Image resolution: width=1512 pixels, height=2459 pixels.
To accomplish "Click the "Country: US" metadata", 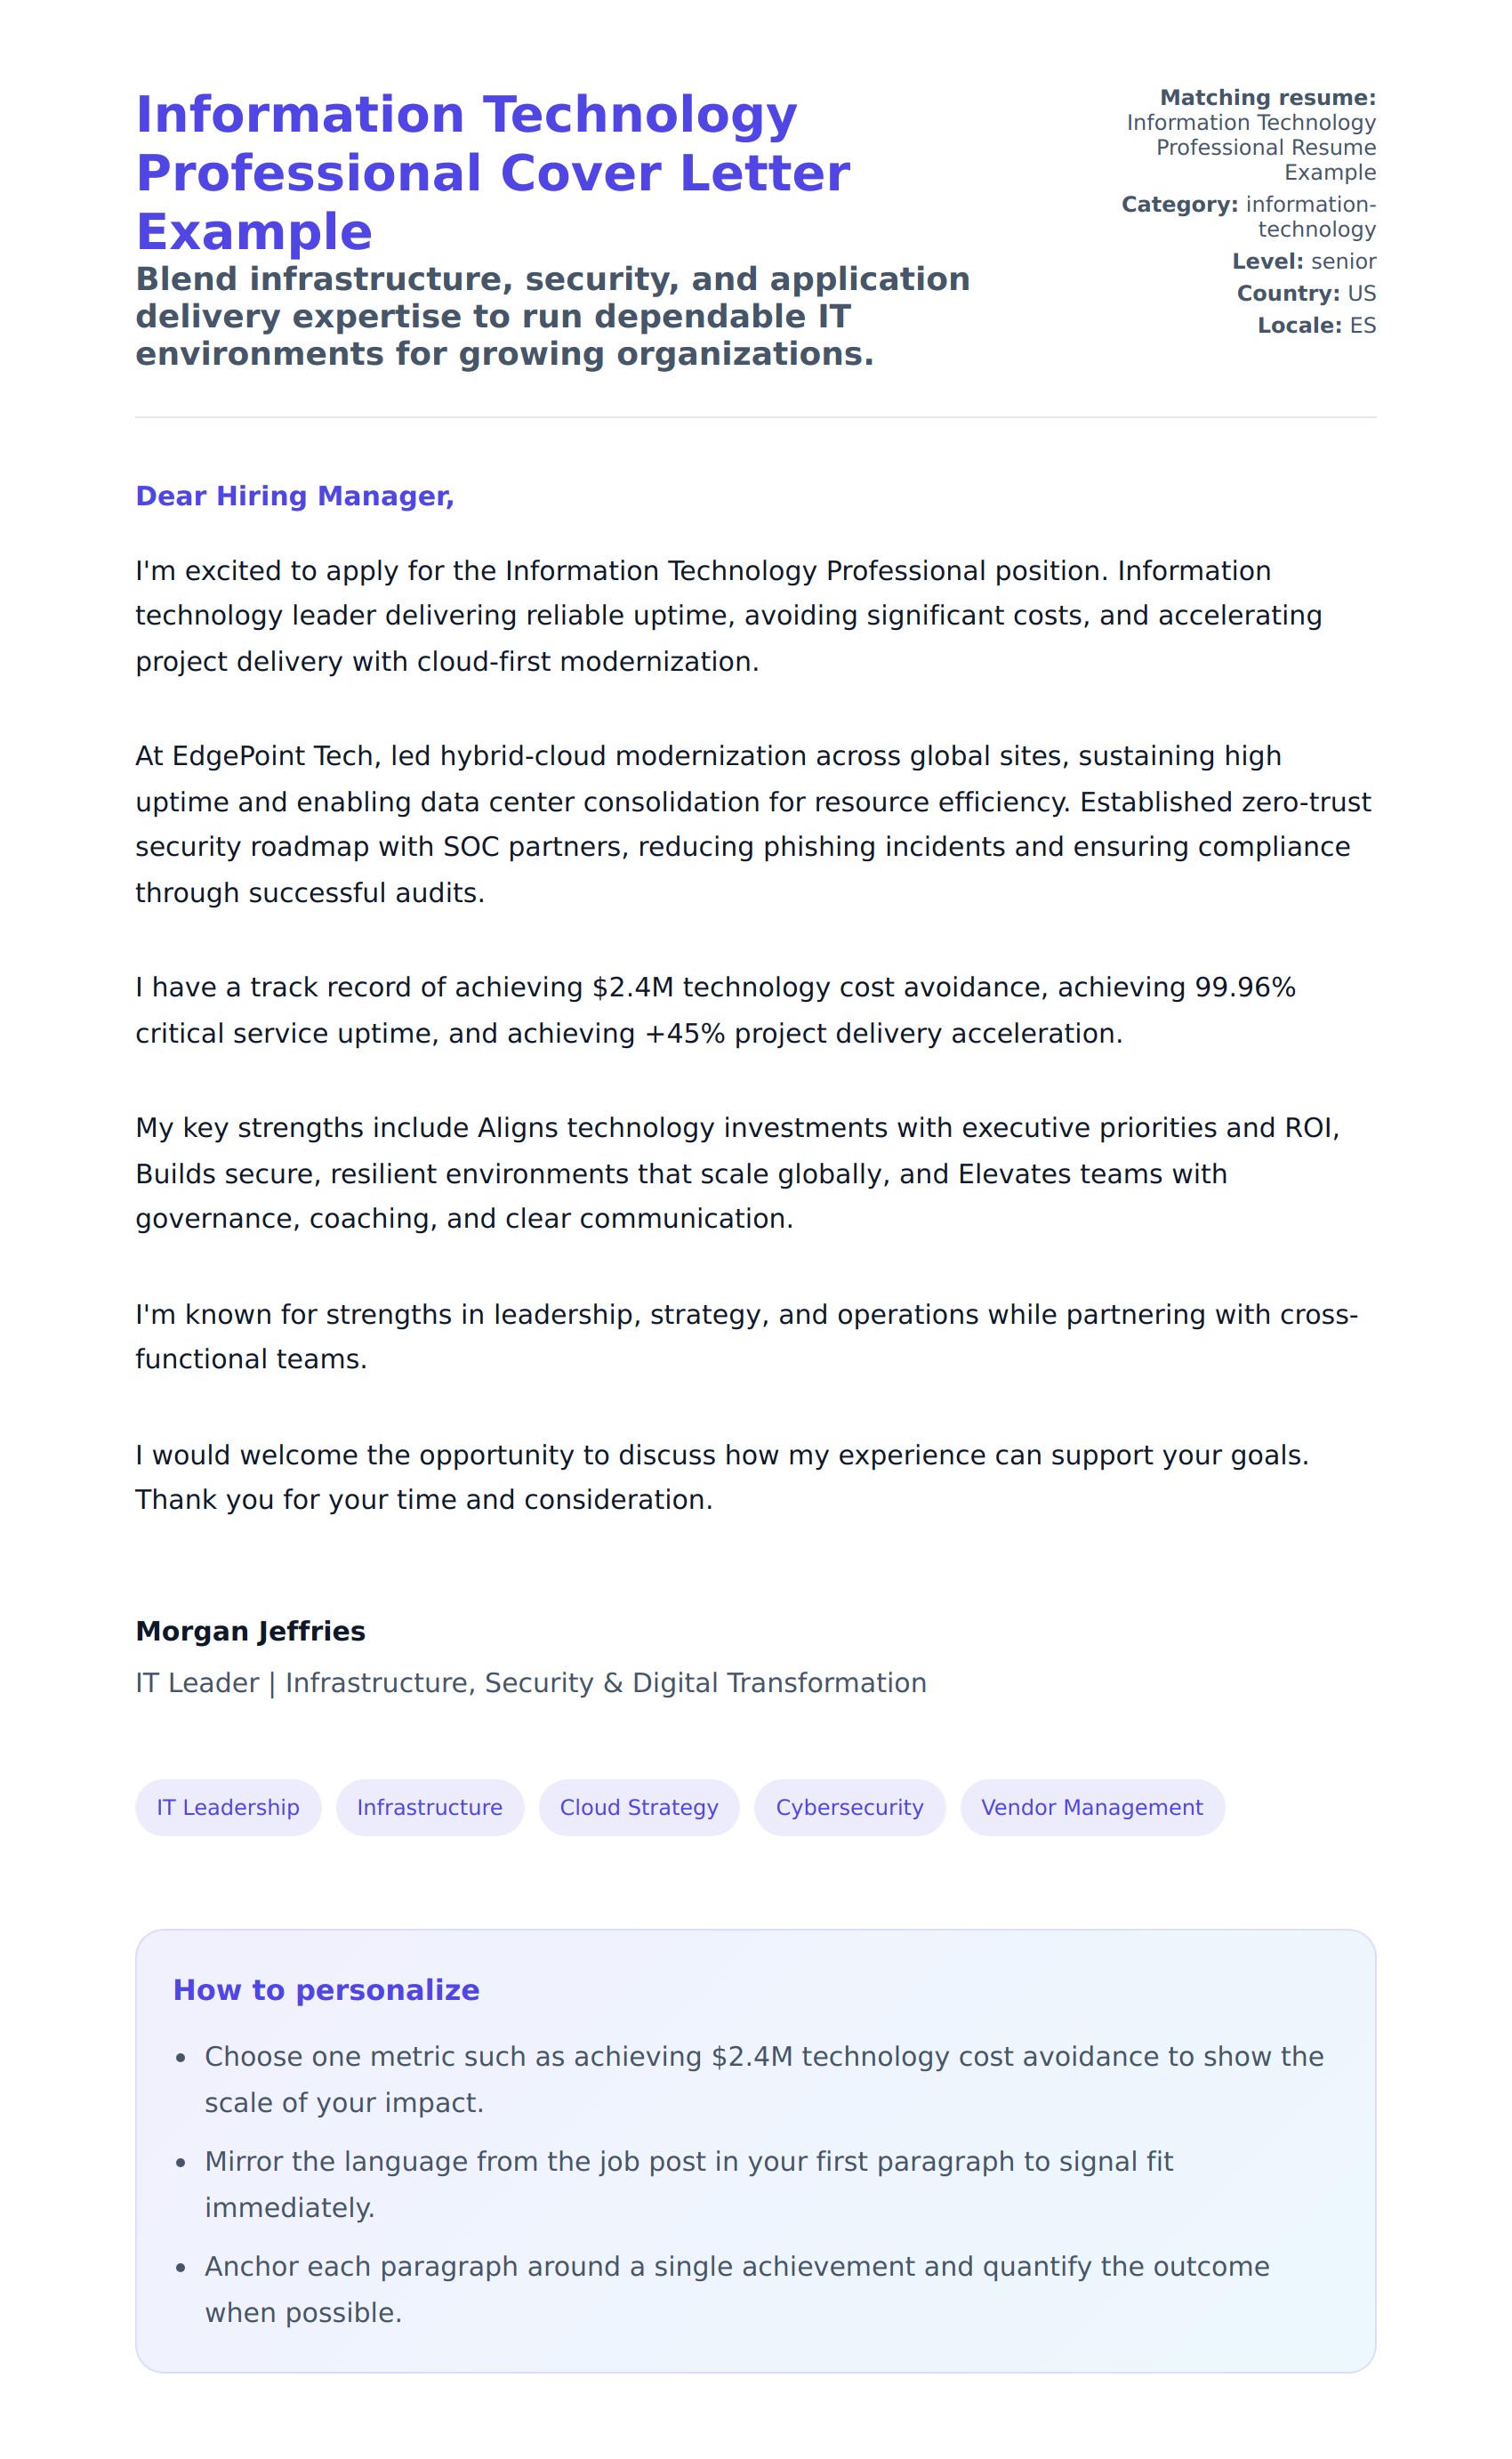I will (x=1306, y=293).
